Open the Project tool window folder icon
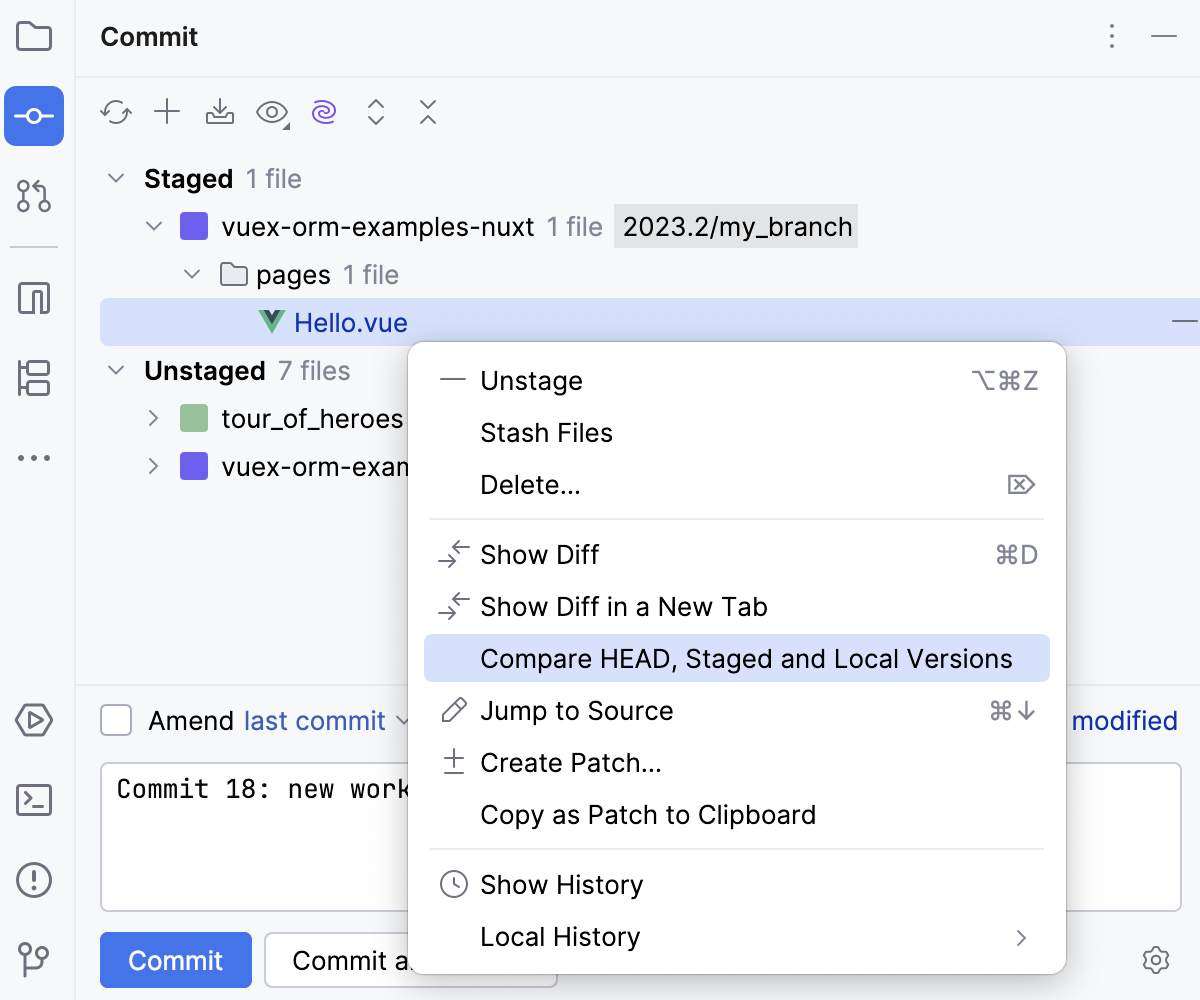 pyautogui.click(x=34, y=37)
